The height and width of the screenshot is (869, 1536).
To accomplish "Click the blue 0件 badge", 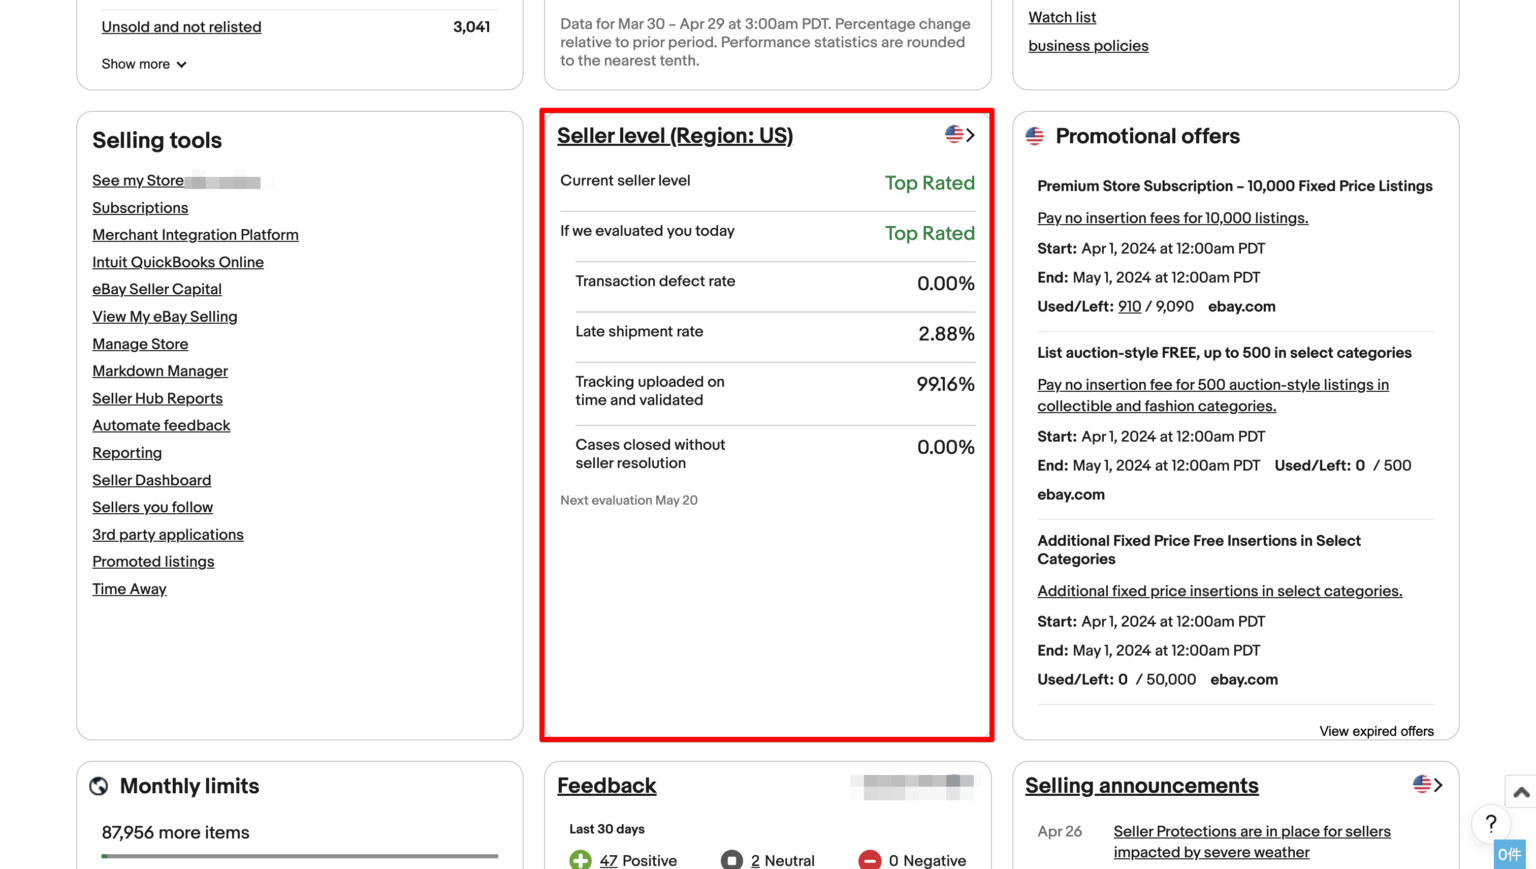I will [1510, 855].
